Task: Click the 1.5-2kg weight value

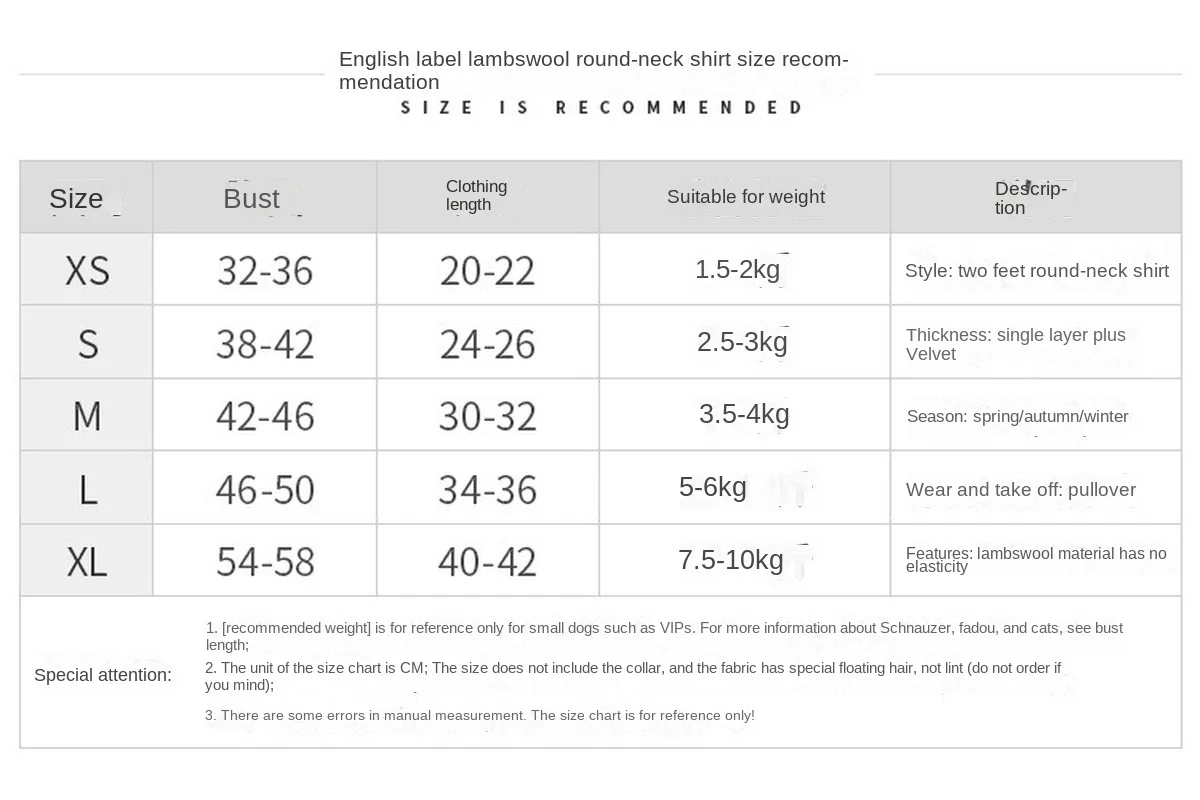Action: point(737,269)
